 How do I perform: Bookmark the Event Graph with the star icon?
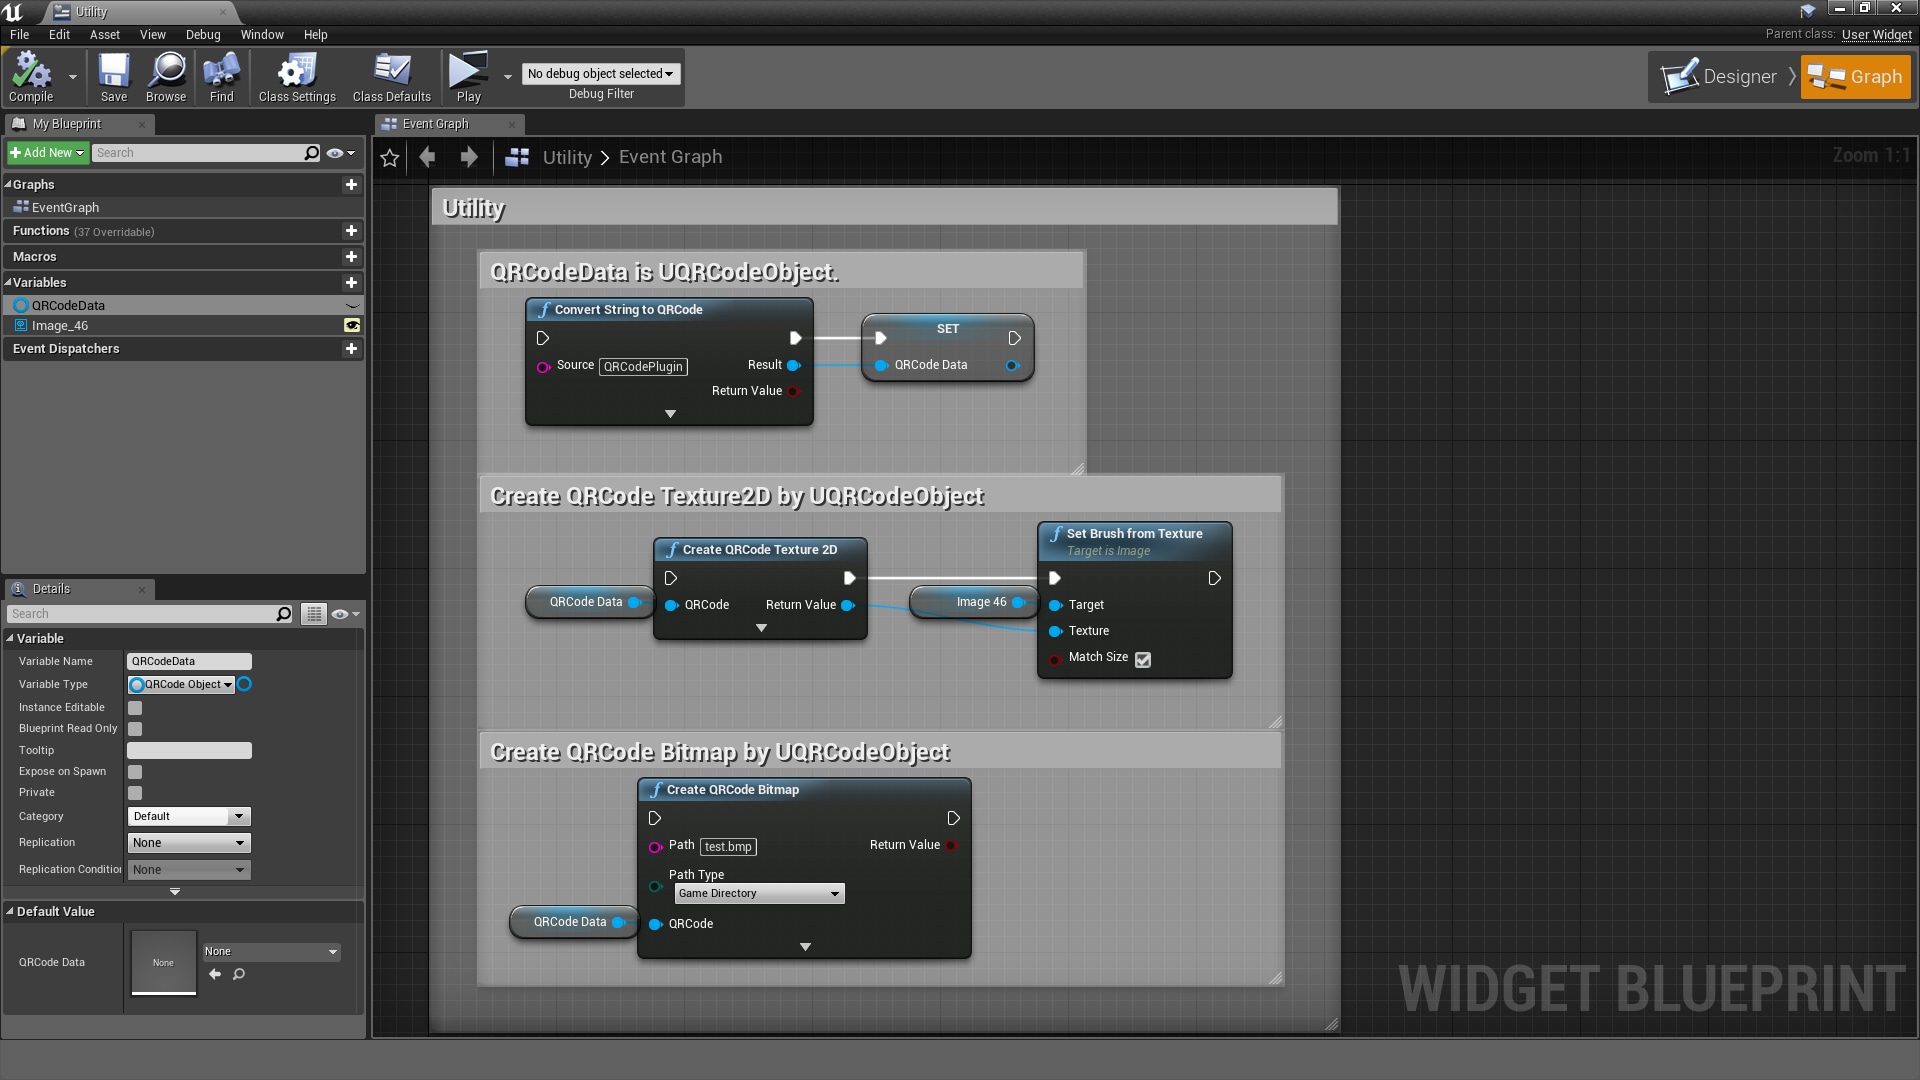(389, 157)
